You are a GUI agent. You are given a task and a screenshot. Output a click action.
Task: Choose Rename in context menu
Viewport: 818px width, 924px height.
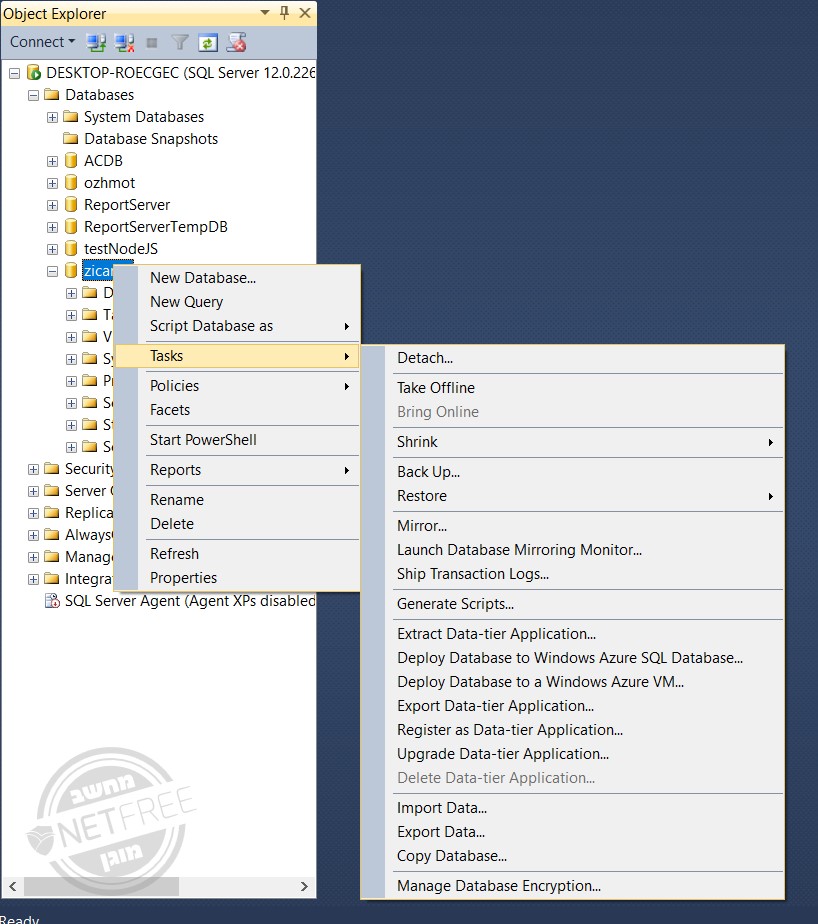pos(237,500)
